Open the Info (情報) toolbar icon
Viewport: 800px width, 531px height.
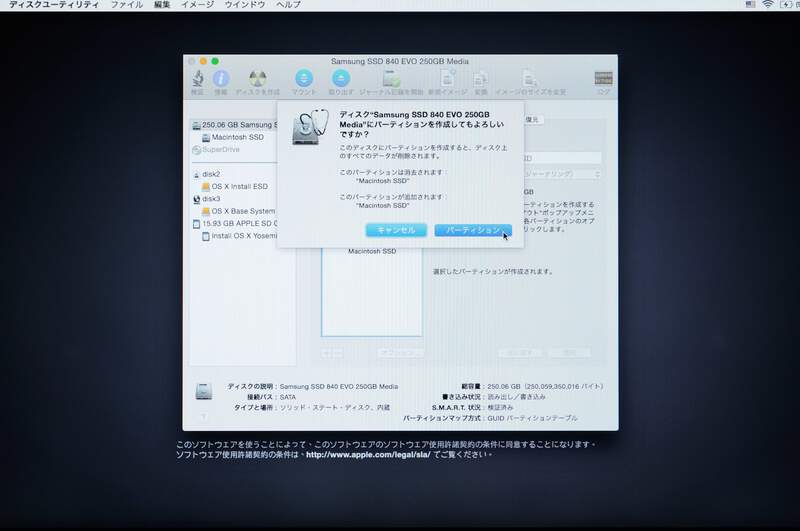(221, 79)
